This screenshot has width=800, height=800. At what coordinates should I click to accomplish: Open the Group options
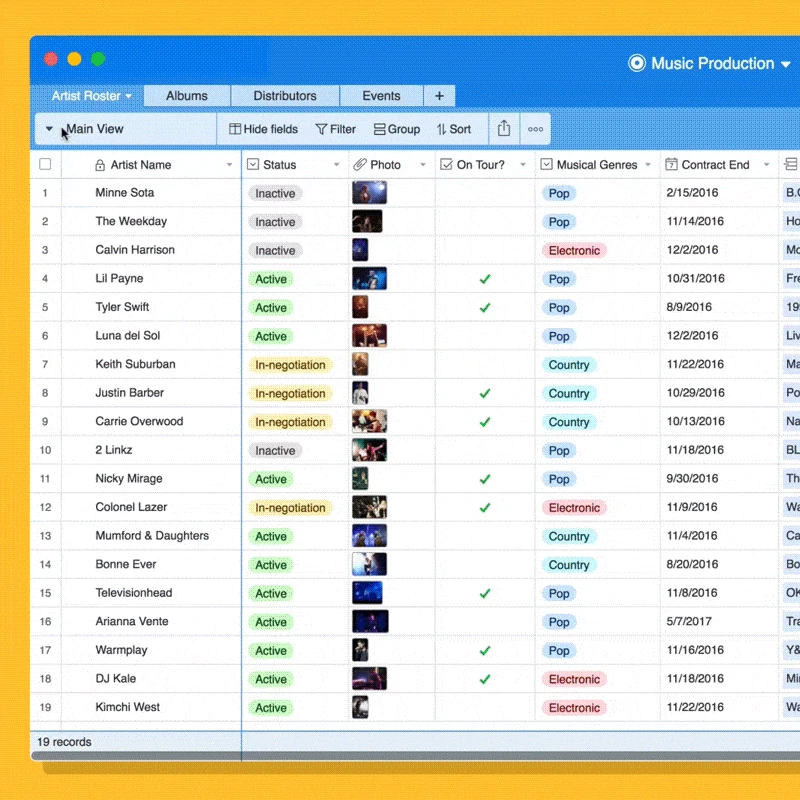397,129
